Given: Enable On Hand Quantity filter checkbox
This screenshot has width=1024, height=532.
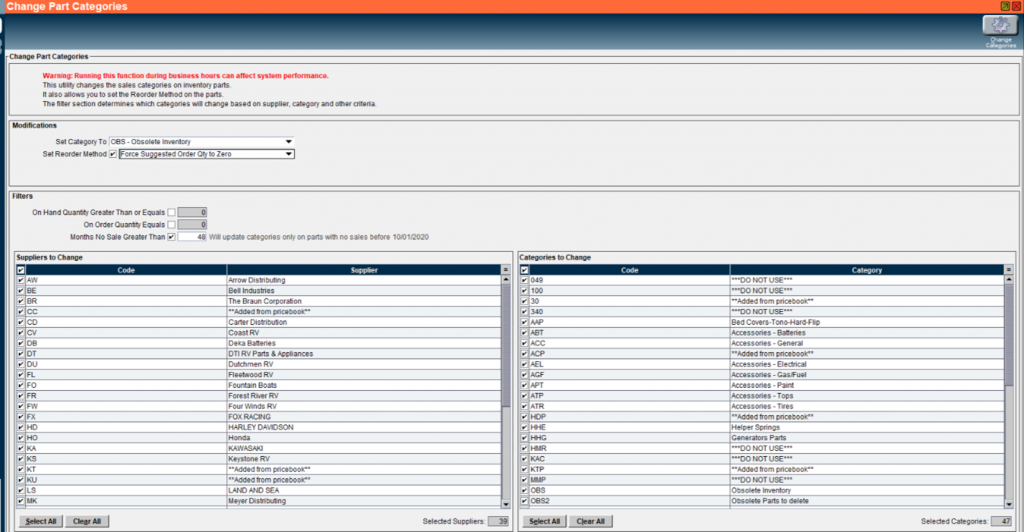Looking at the screenshot, I should (x=171, y=212).
